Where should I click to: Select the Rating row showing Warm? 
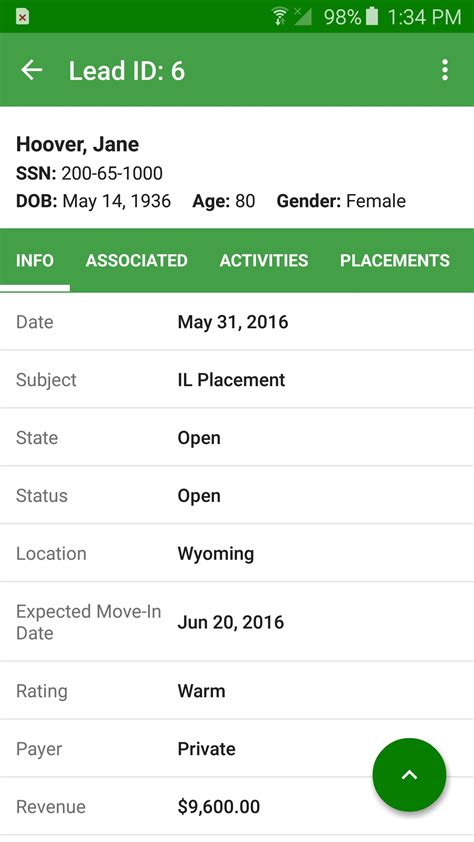click(237, 691)
